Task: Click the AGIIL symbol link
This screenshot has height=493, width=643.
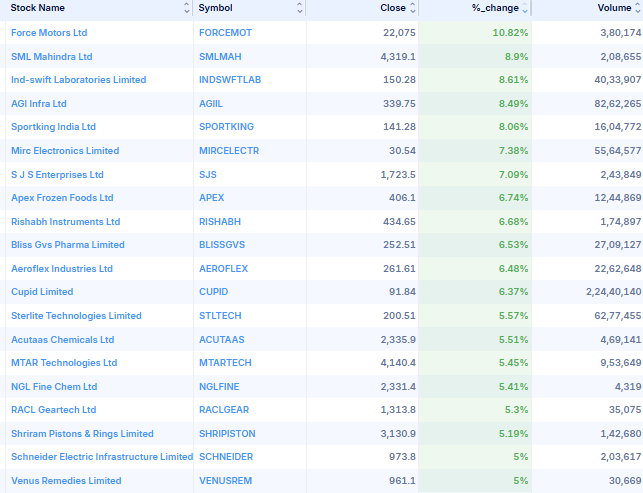Action: click(211, 104)
